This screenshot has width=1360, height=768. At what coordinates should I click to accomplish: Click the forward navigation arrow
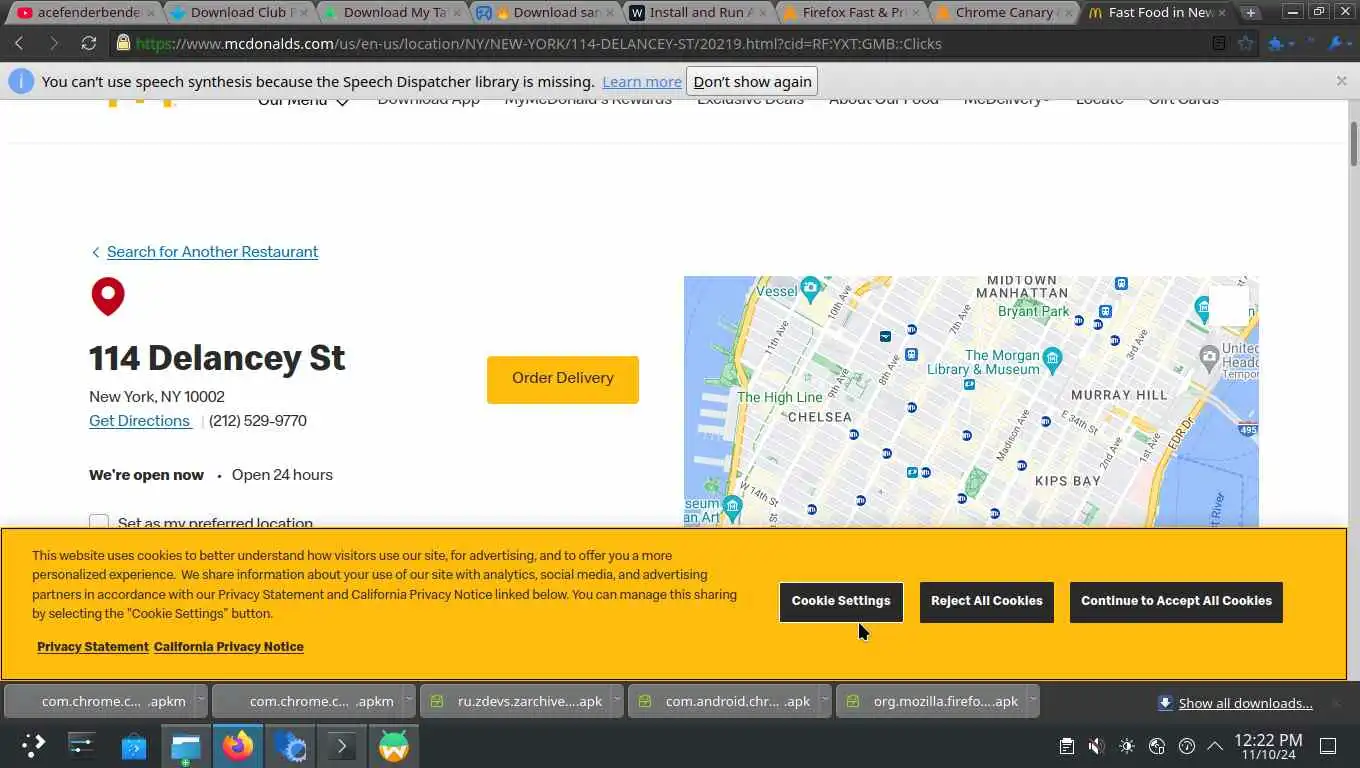tap(54, 43)
